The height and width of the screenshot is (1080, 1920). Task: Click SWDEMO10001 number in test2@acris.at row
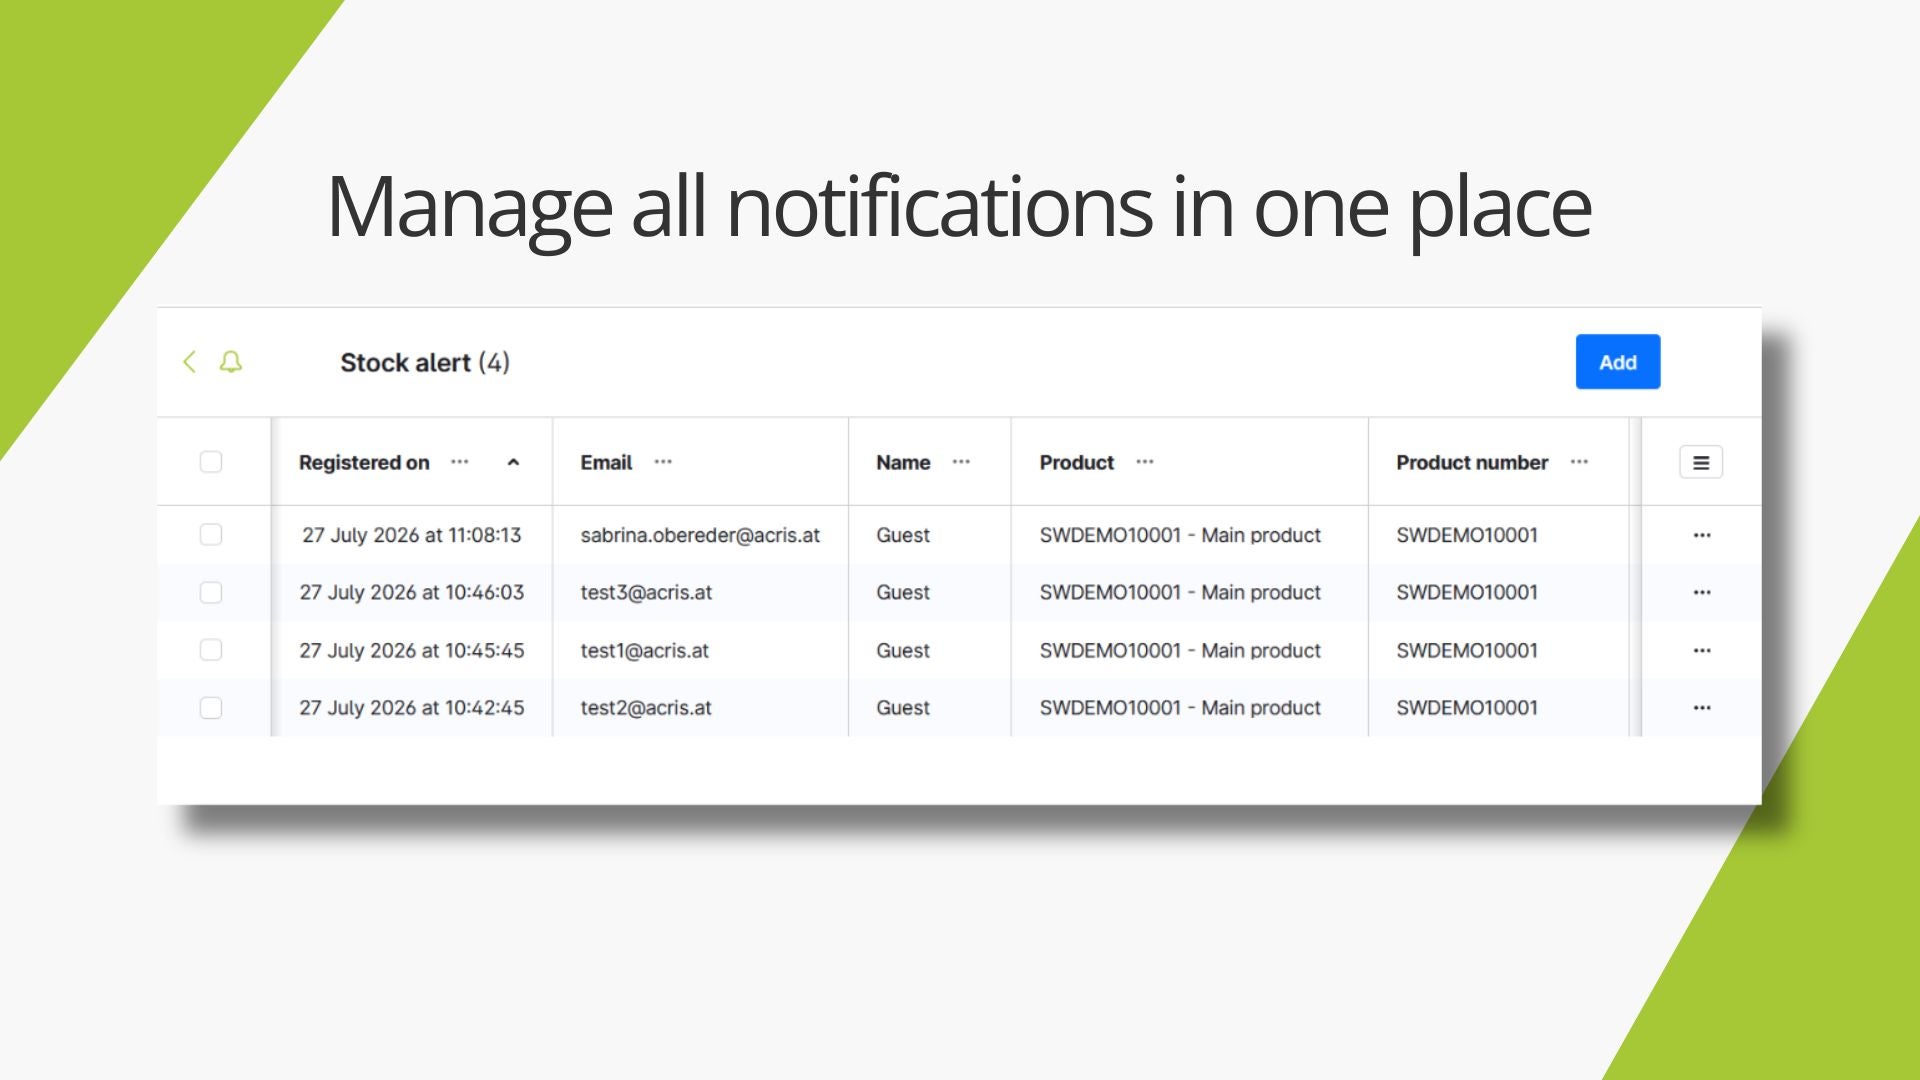tap(1467, 708)
